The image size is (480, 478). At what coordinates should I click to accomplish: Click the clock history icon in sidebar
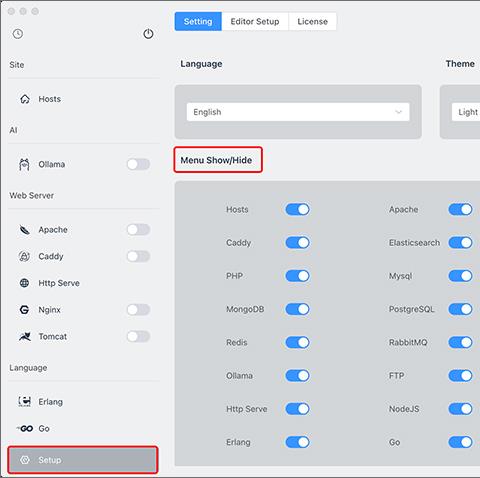pyautogui.click(x=18, y=34)
